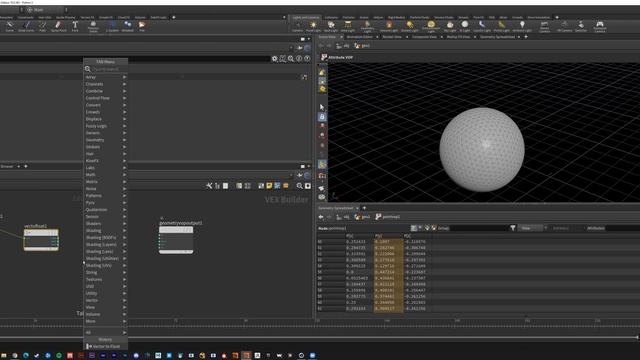Select the Platonic Solids shelf tool

click(x=93, y=27)
